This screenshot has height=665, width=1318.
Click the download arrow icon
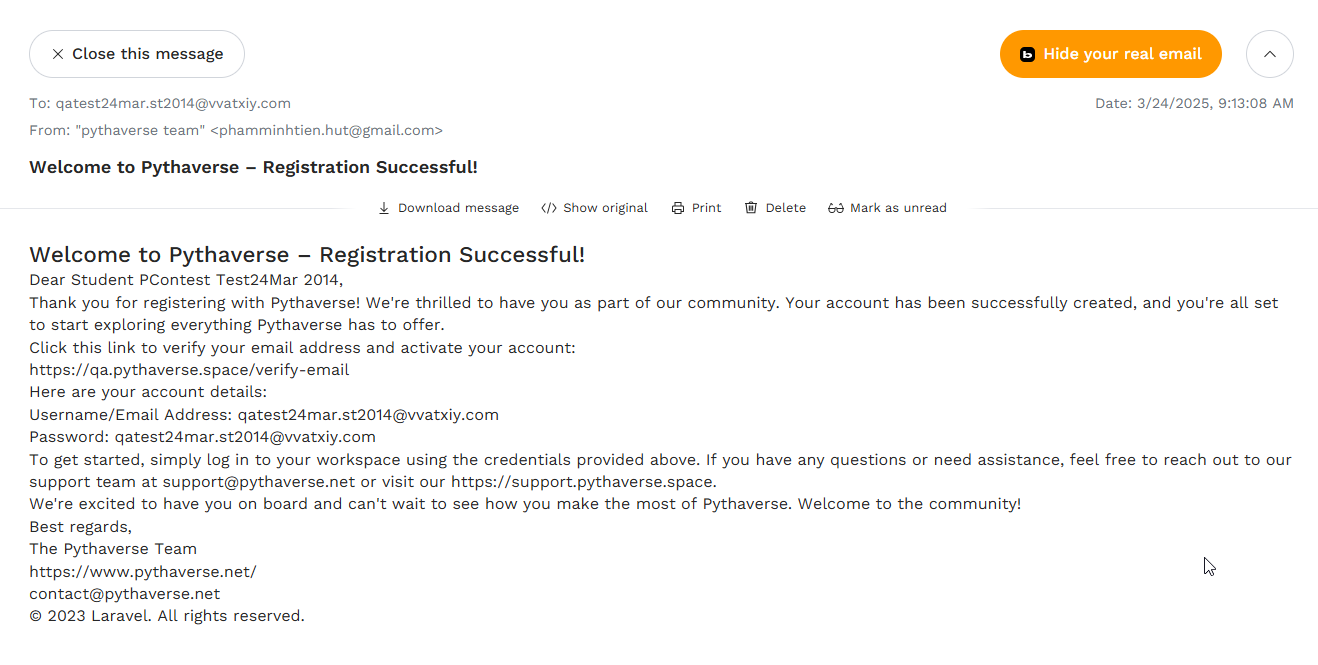click(384, 208)
